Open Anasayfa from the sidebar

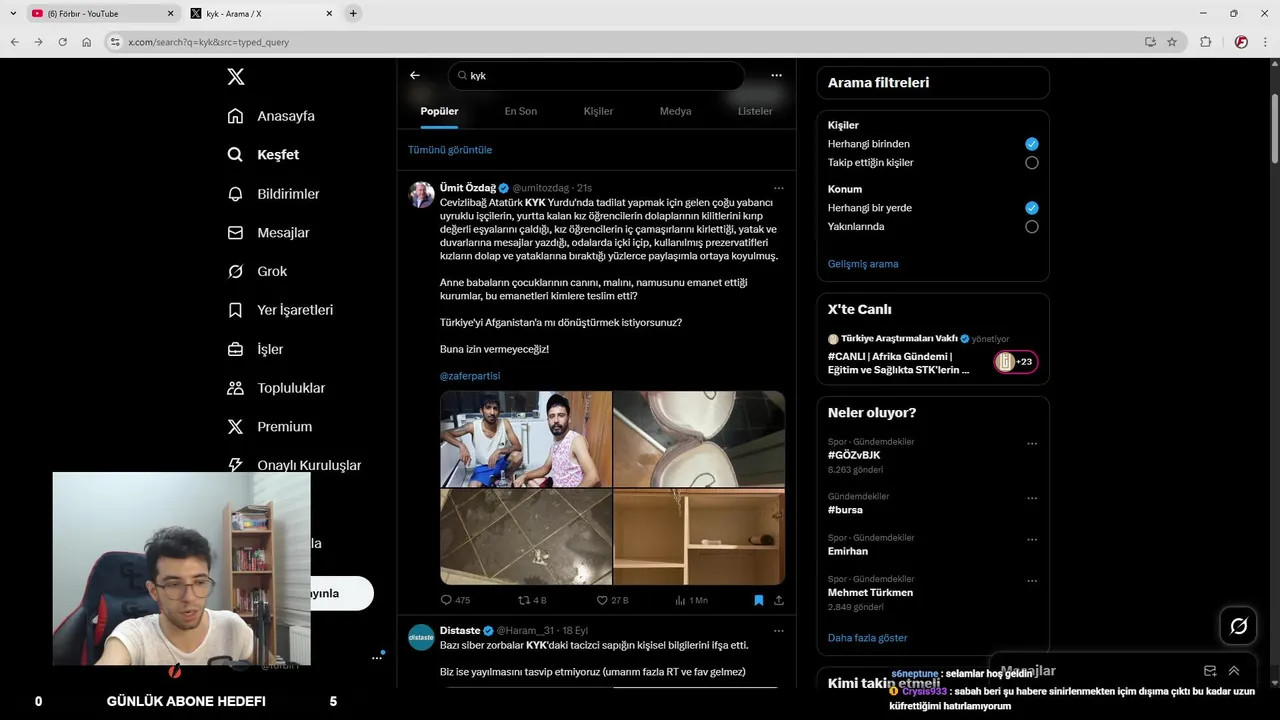coord(271,116)
